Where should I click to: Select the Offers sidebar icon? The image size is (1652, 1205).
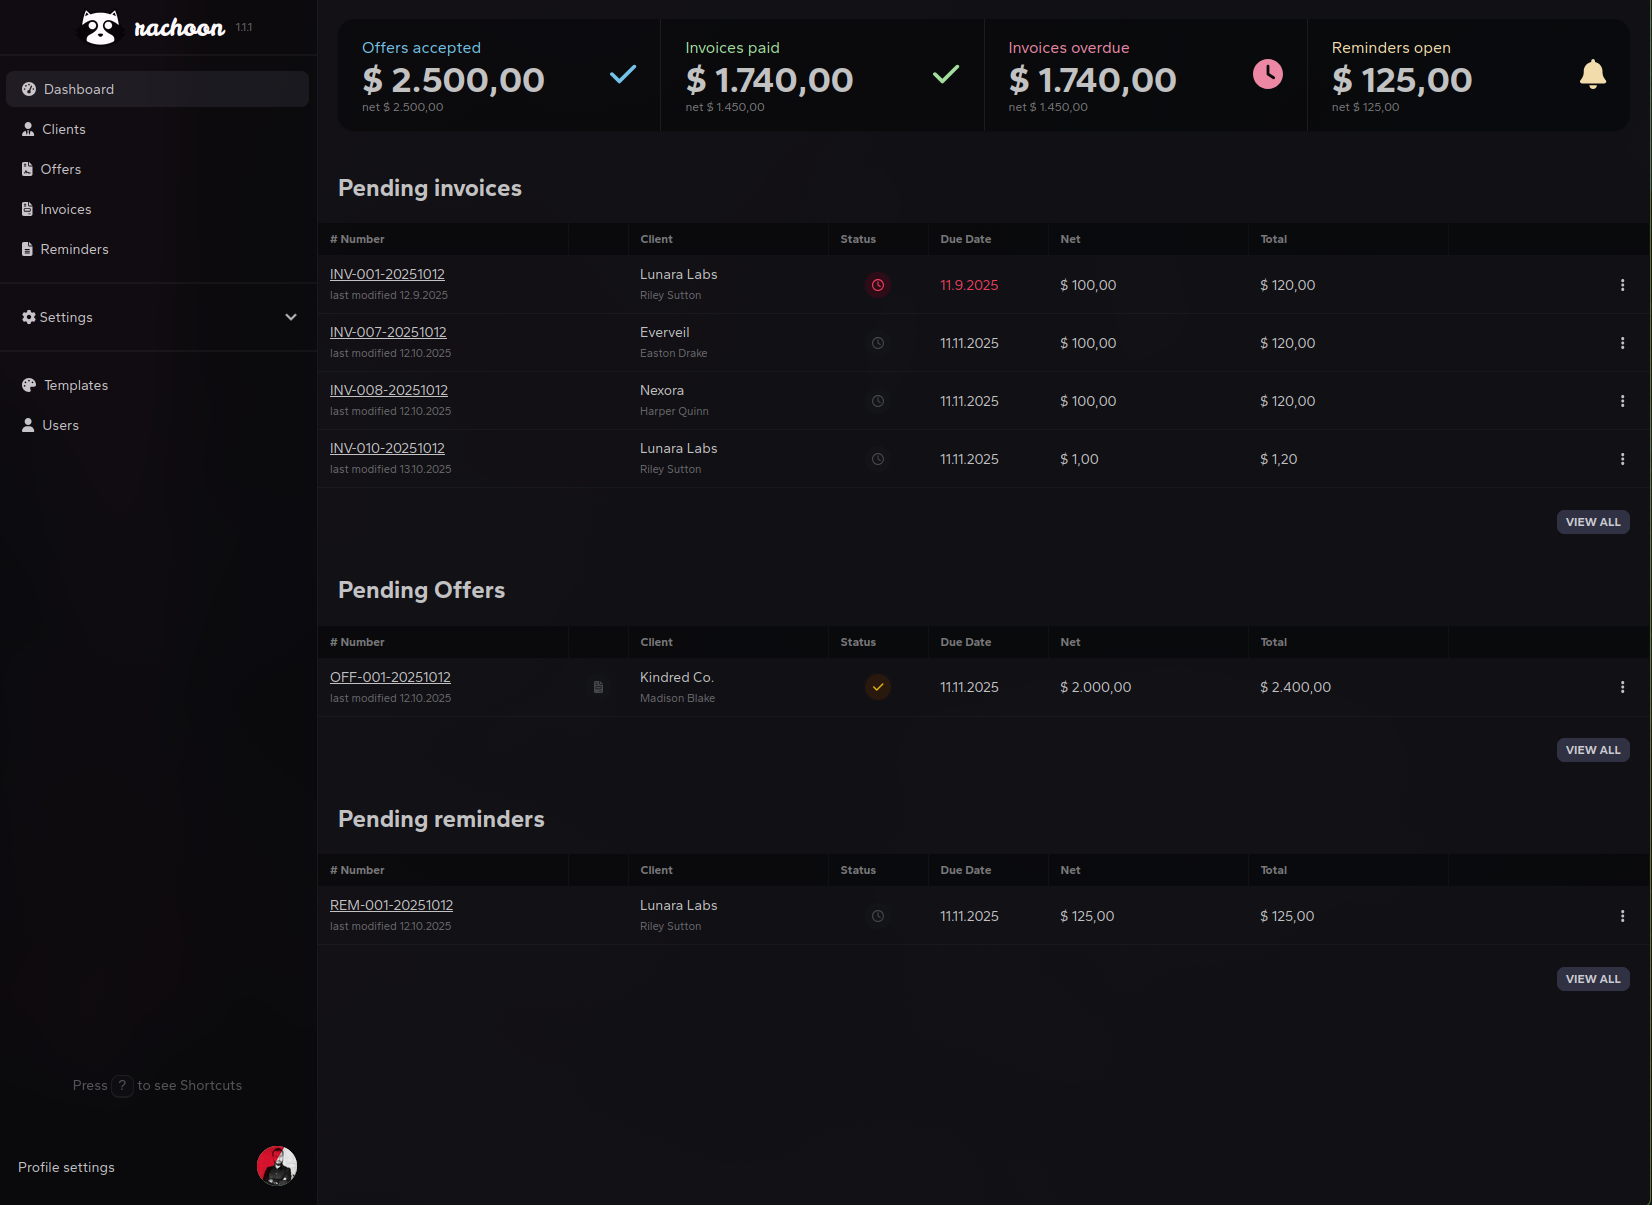[28, 169]
